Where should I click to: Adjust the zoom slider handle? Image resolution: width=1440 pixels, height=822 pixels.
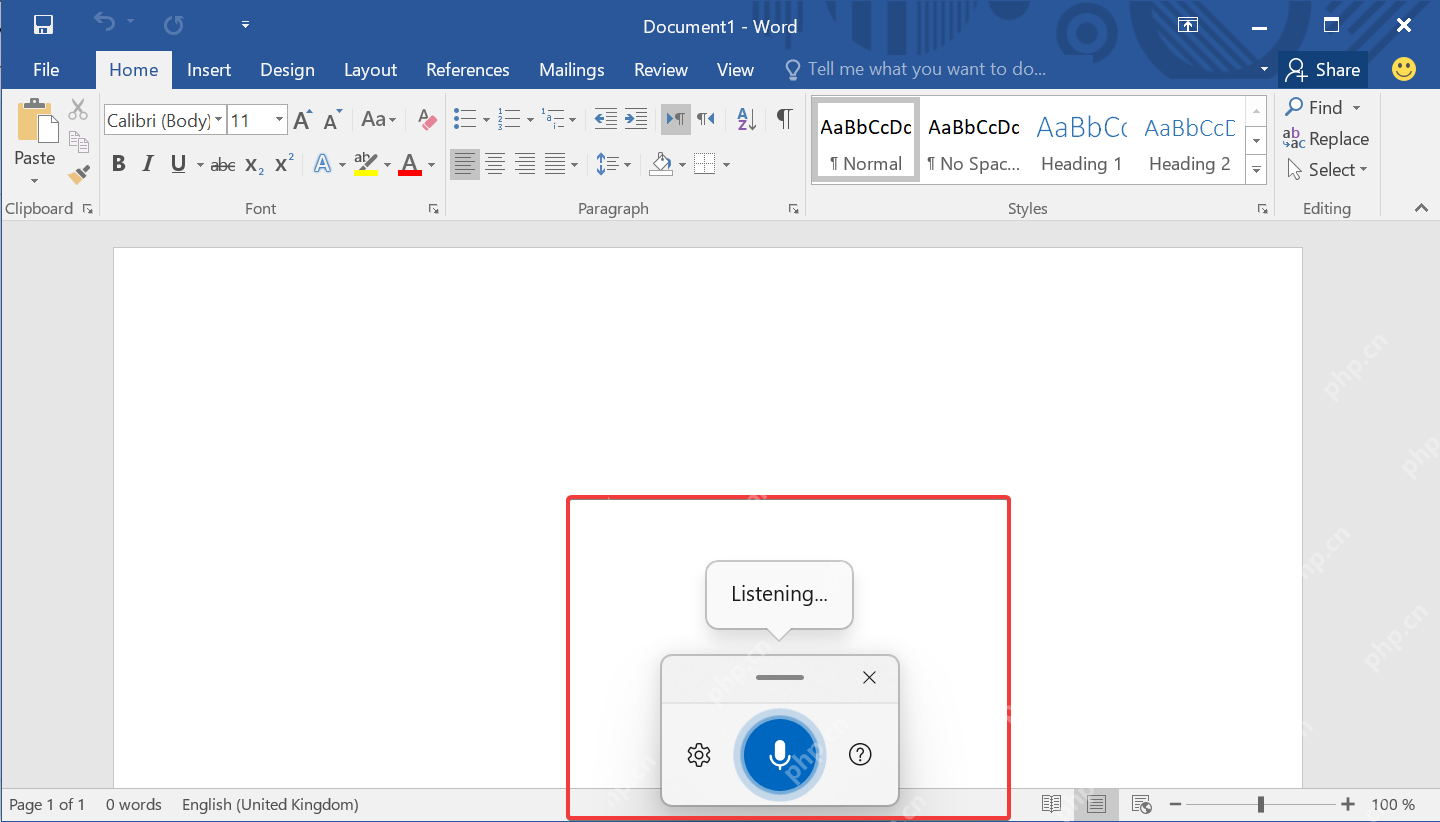click(x=1261, y=804)
